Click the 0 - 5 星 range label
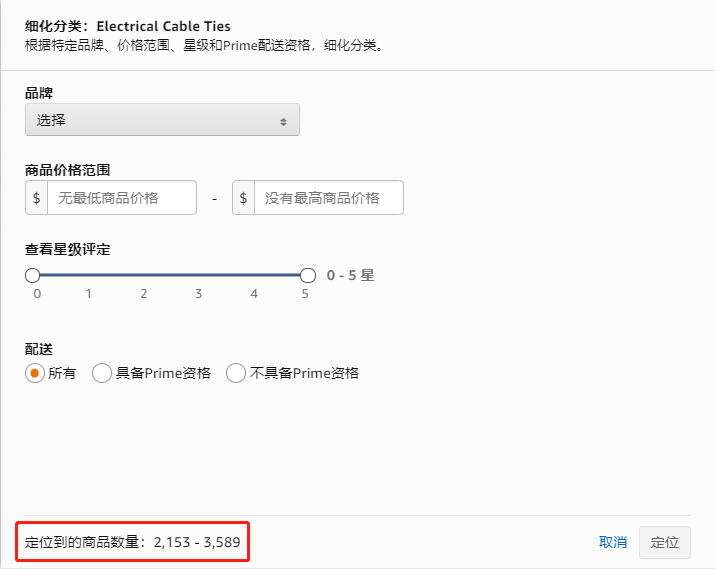 coord(350,275)
